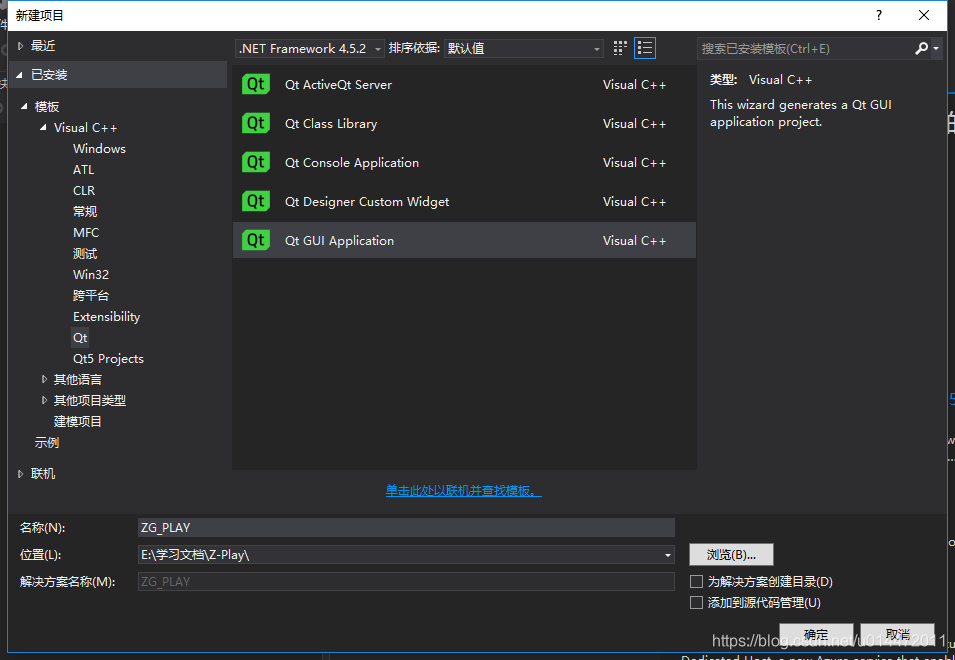
Task: Enable add to source control checkbox
Action: (x=696, y=603)
